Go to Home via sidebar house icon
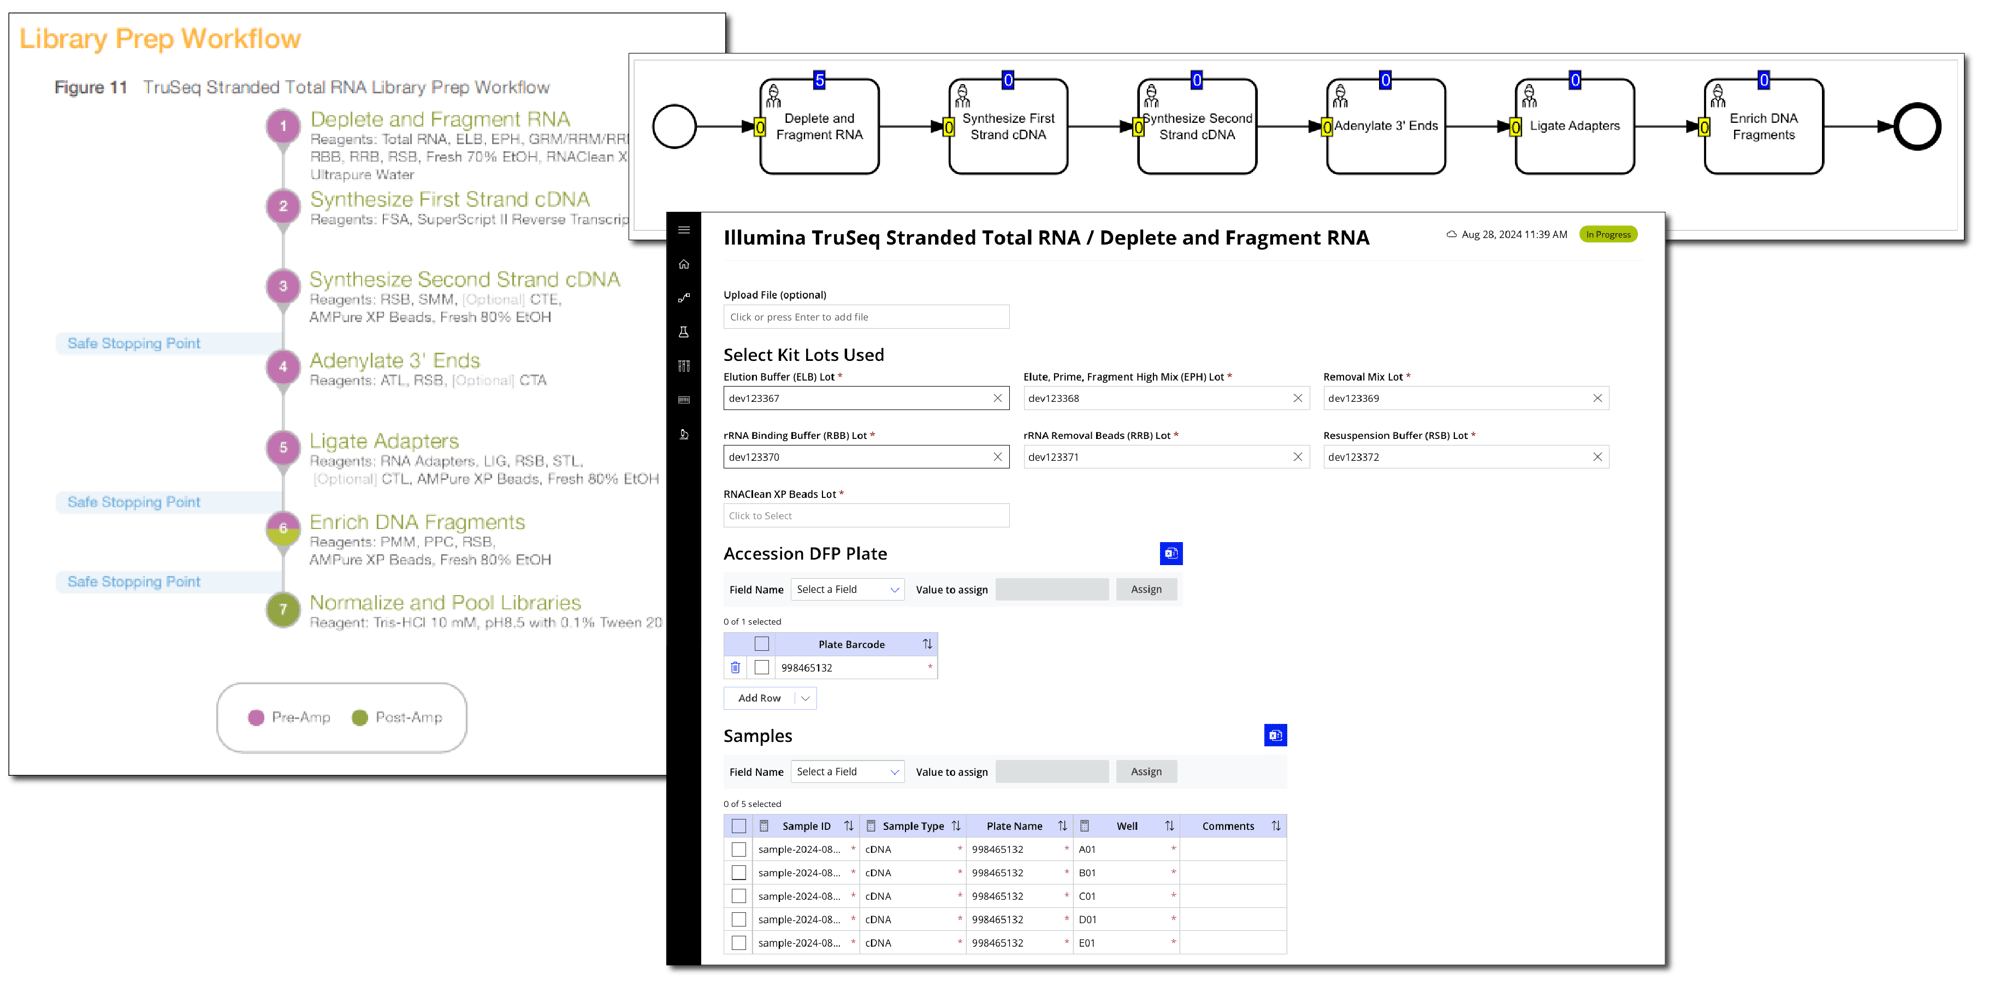The height and width of the screenshot is (986, 2000). coord(684,264)
